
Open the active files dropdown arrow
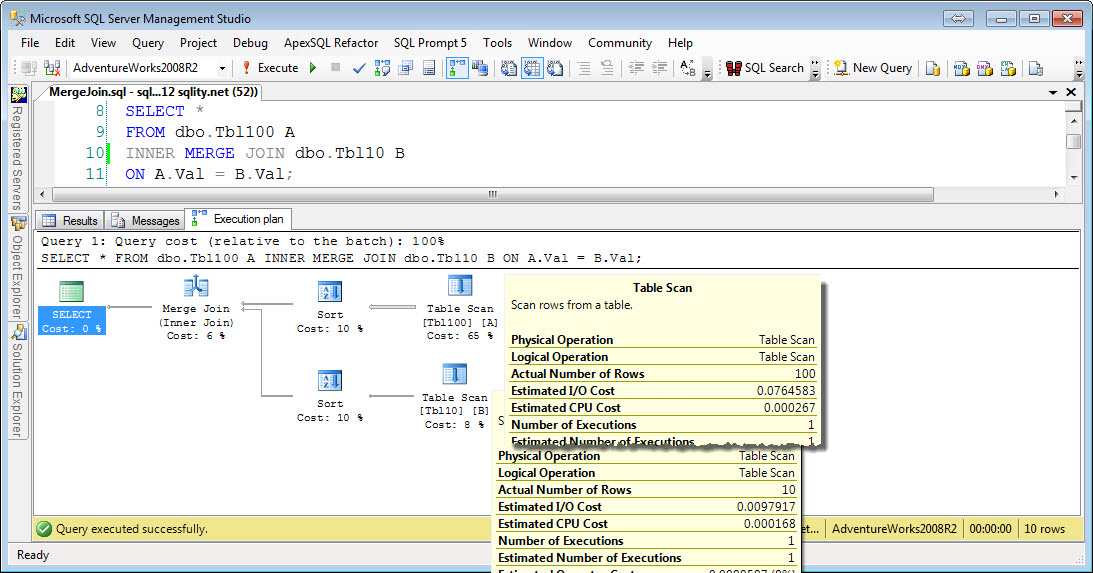tap(1054, 92)
